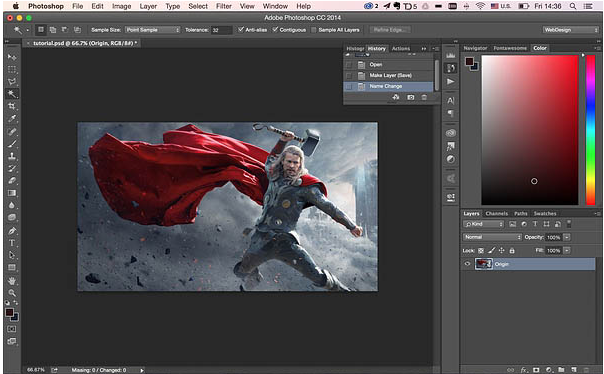Screen dimensions: 604x374
Task: Open the Histogram collapsed panel icon
Action: (x=451, y=55)
